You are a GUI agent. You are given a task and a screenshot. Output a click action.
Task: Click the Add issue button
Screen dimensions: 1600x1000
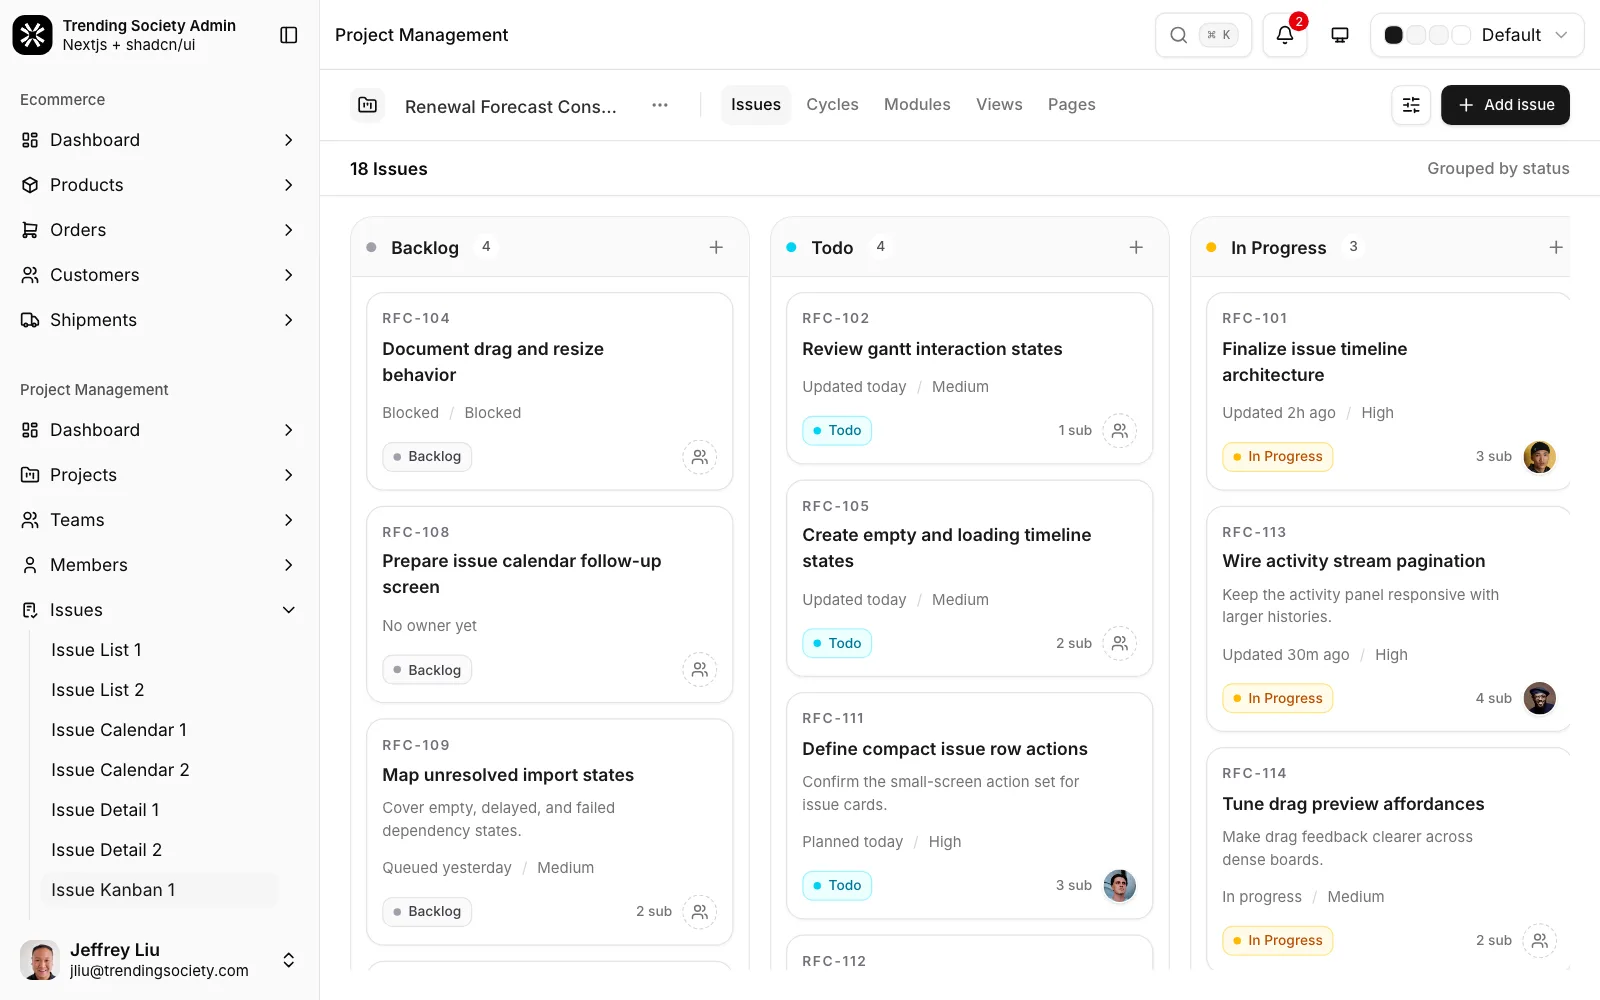point(1505,105)
